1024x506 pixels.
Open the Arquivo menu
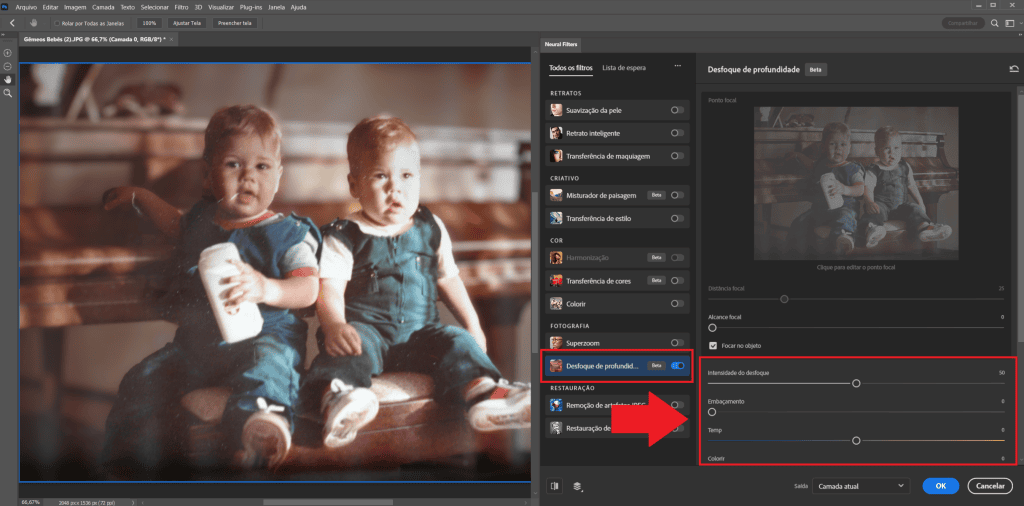pyautogui.click(x=26, y=7)
